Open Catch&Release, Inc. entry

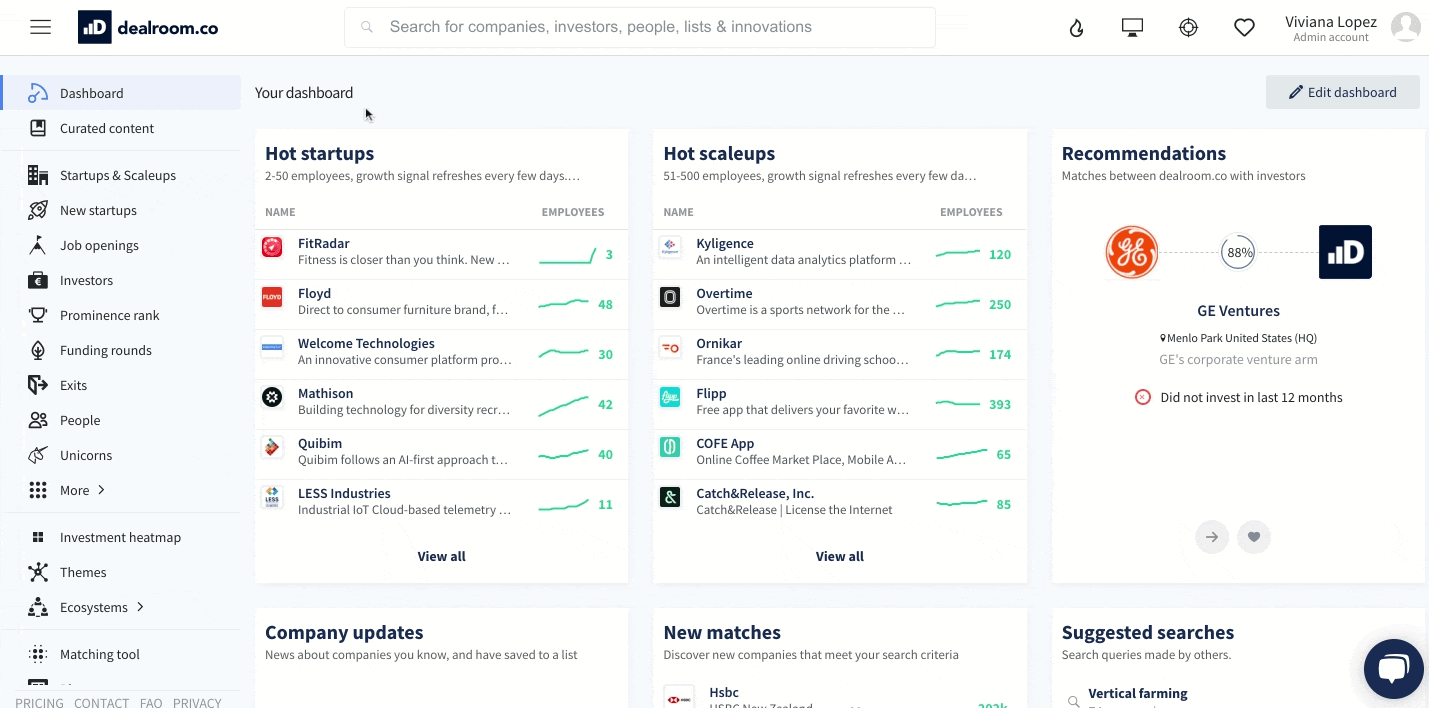tap(840, 504)
